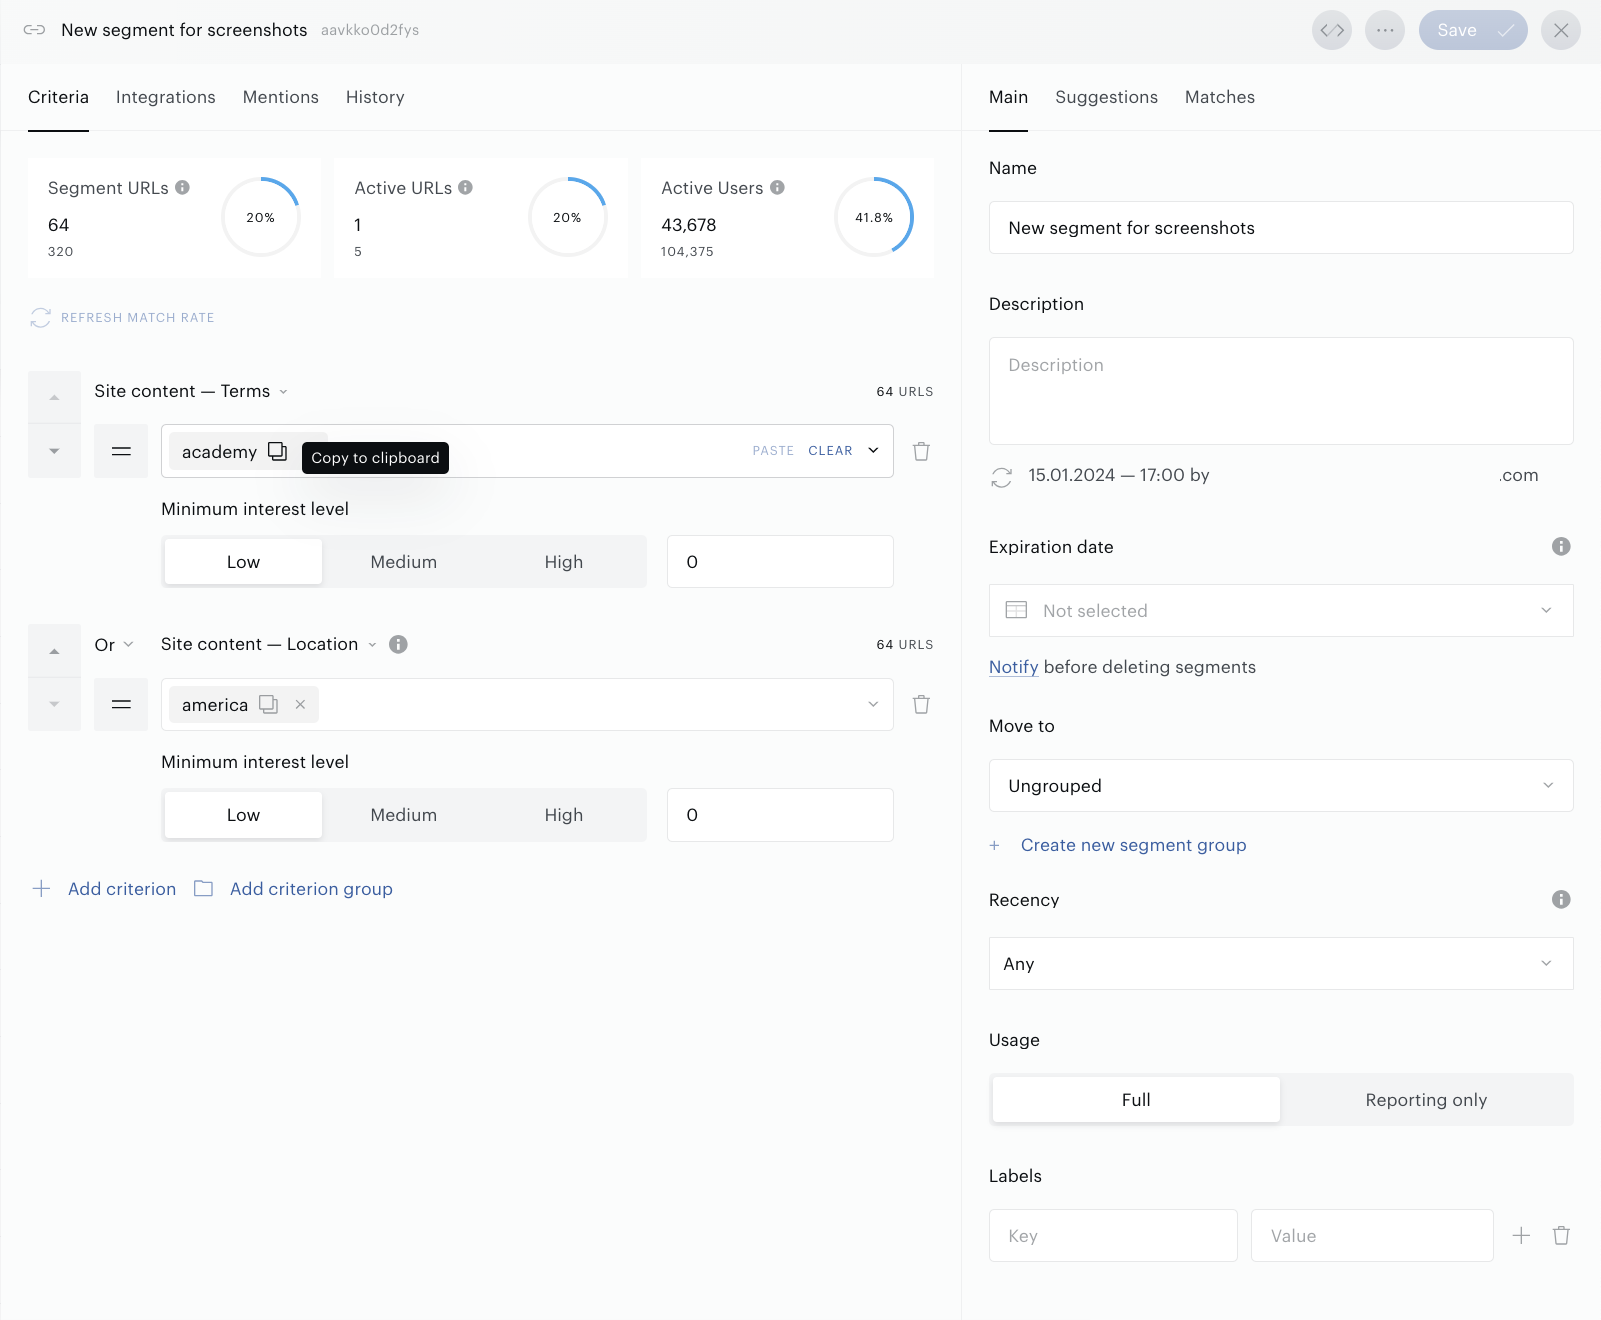
Task: Move the Terms criterion up
Action: [54, 398]
